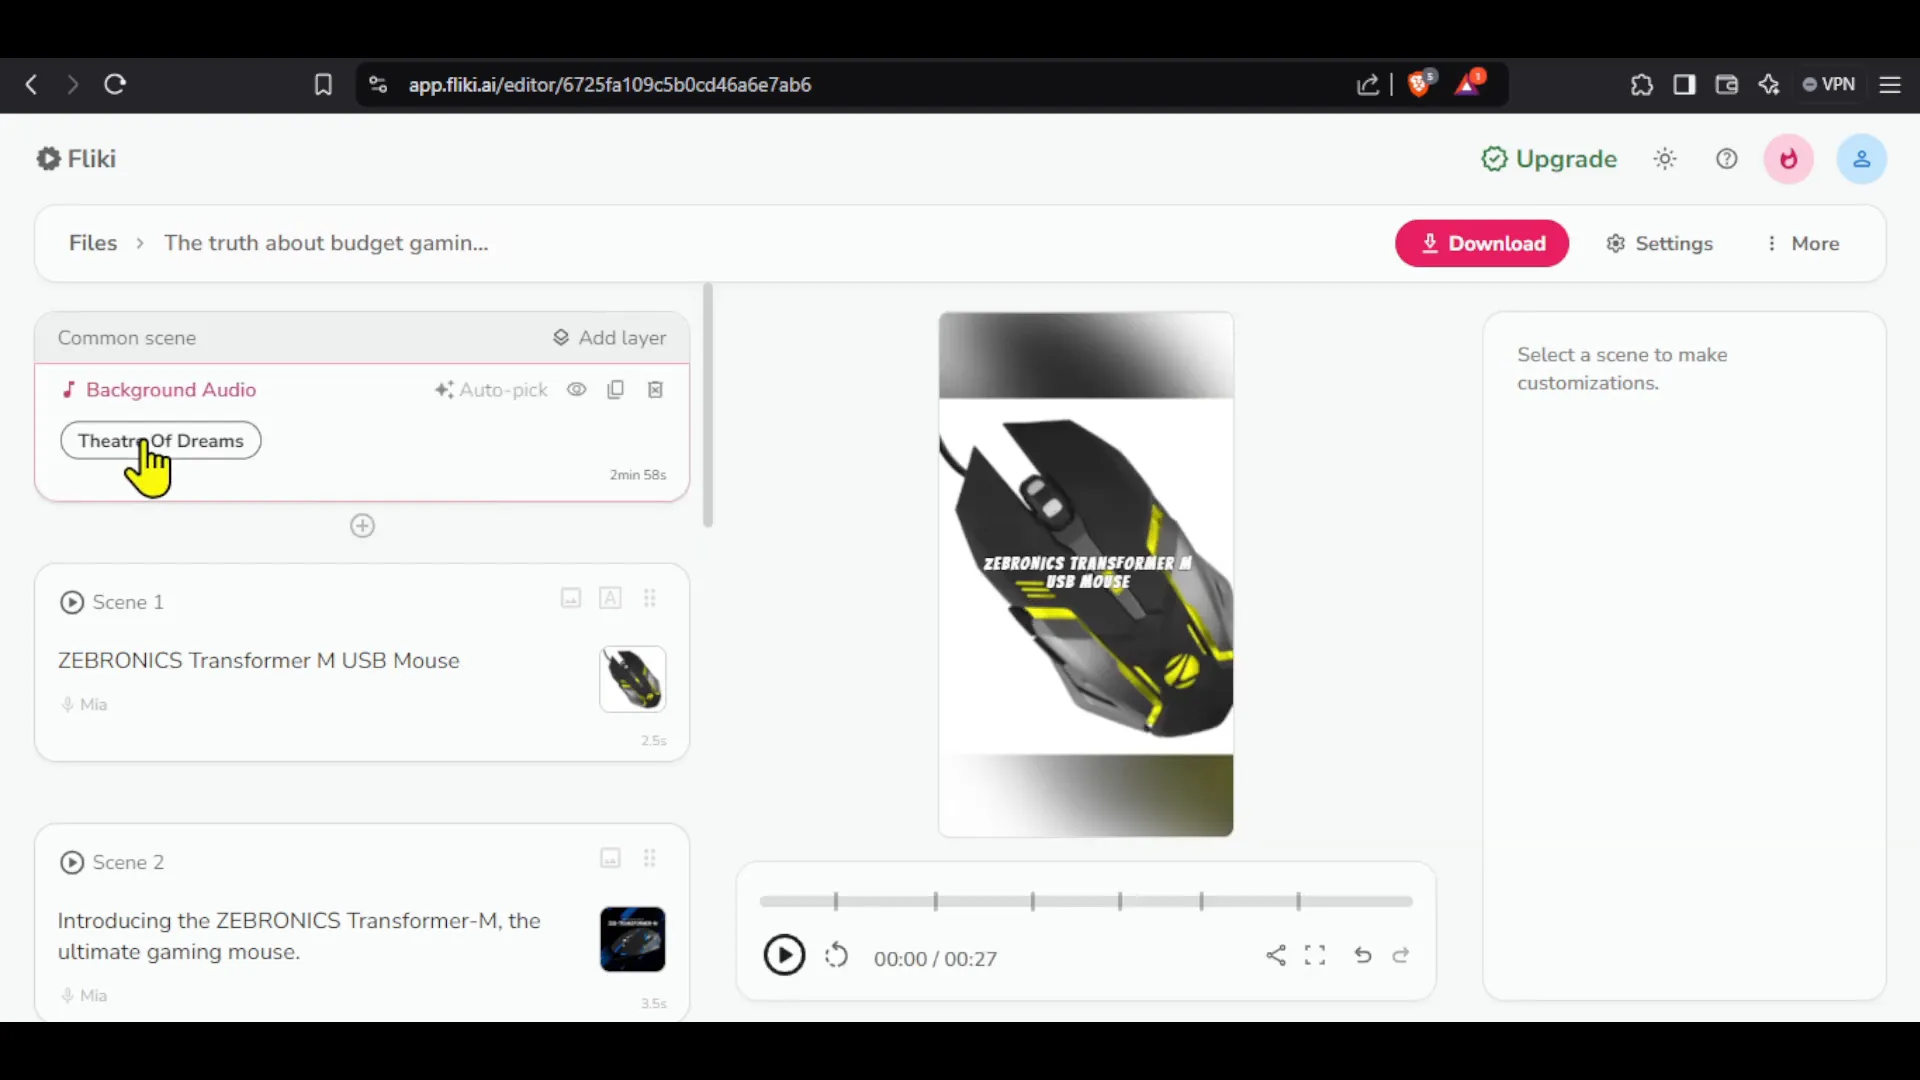The image size is (1920, 1080).
Task: Jump to first scene marker on timeline
Action: pyautogui.click(x=836, y=901)
